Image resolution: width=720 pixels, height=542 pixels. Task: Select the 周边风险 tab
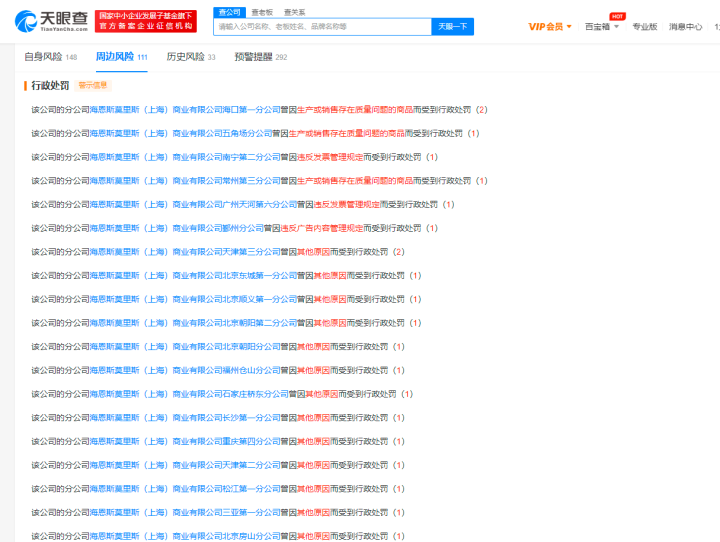[x=122, y=57]
